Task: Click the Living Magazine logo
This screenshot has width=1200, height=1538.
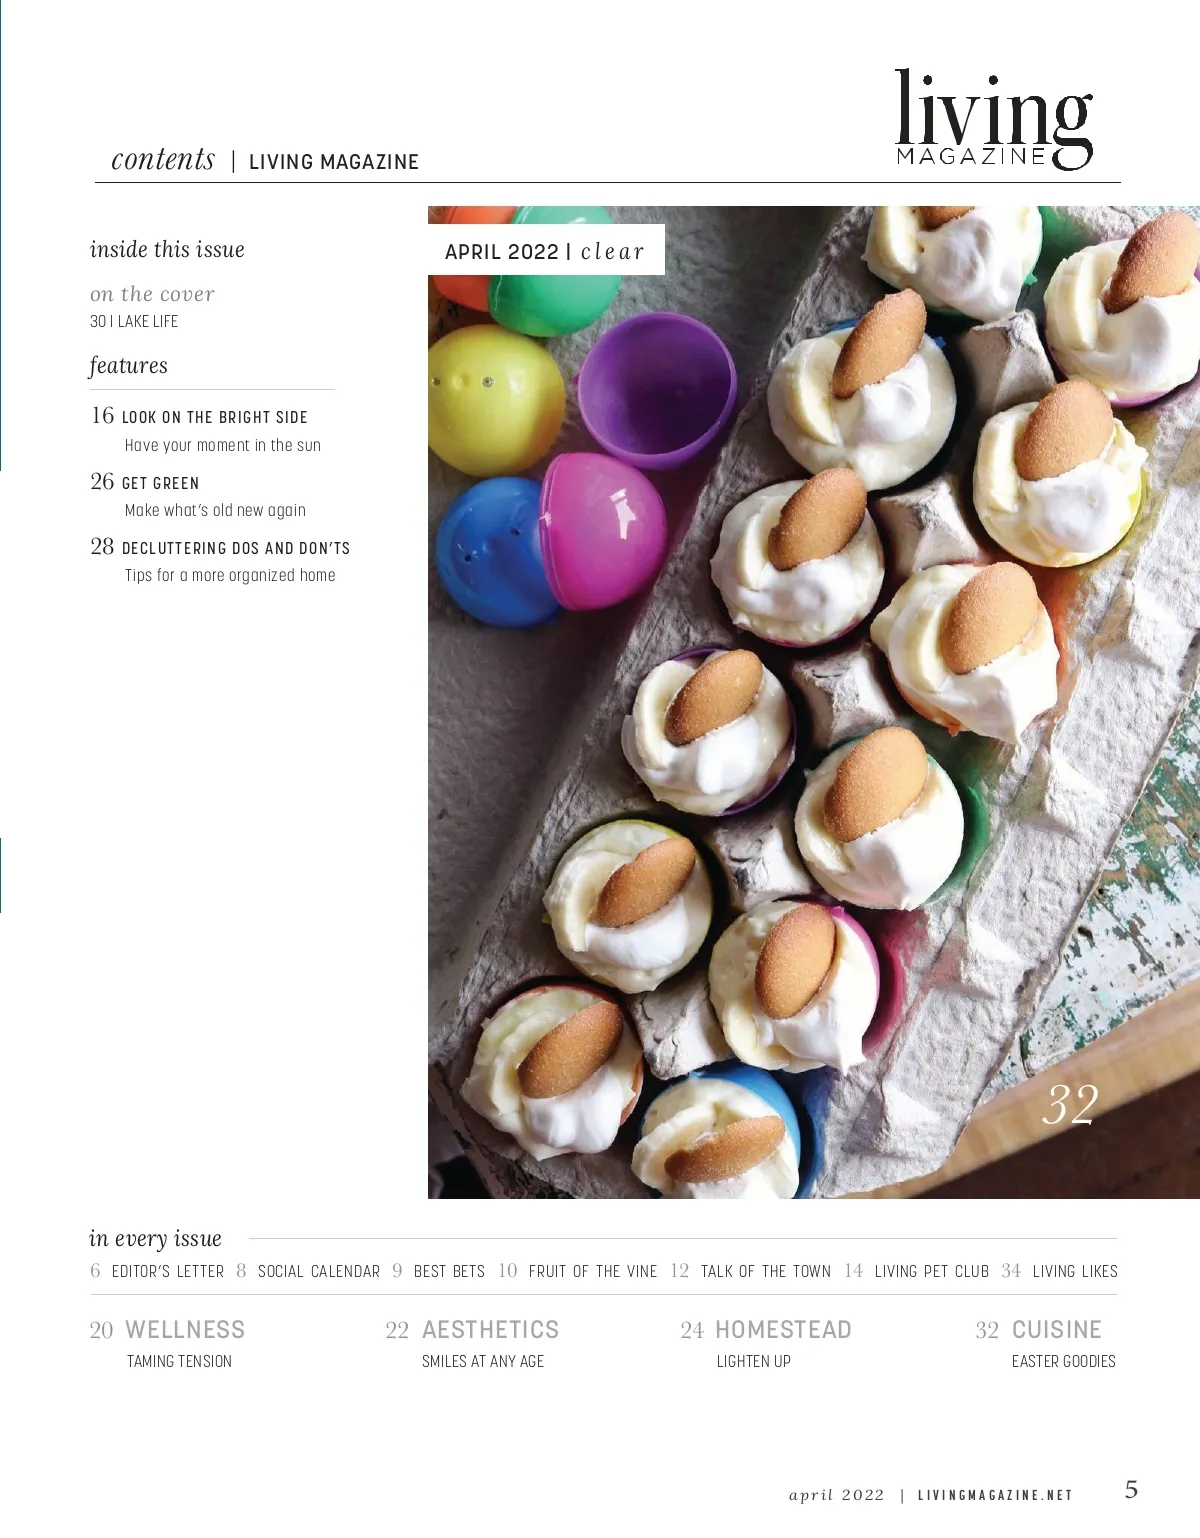Action: pos(994,119)
